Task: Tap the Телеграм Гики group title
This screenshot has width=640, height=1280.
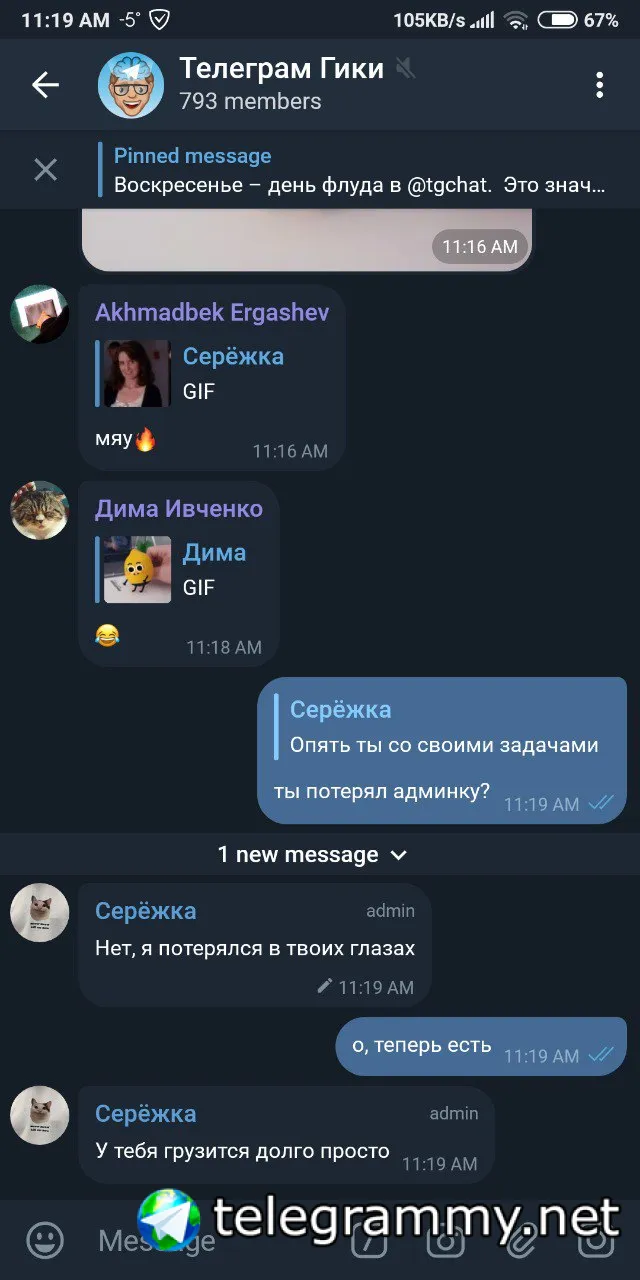Action: 281,68
